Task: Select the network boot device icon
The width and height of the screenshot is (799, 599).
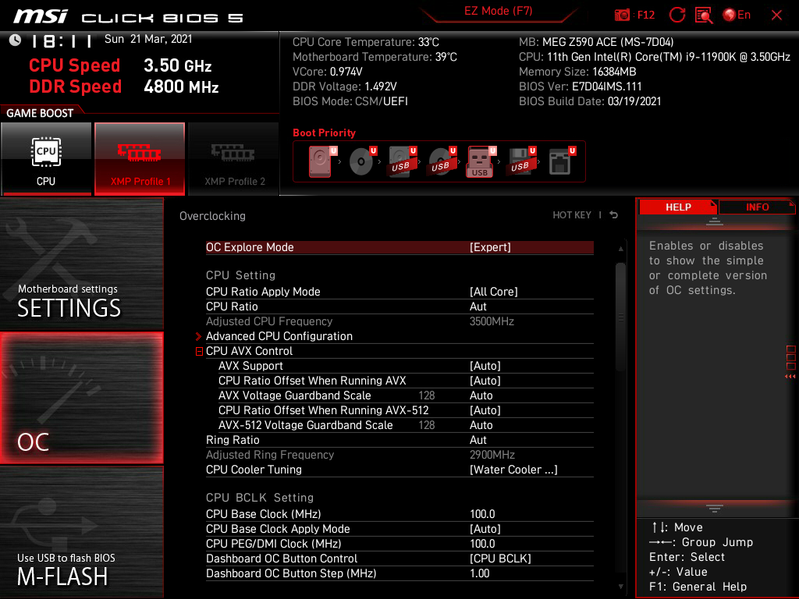Action: tap(562, 161)
